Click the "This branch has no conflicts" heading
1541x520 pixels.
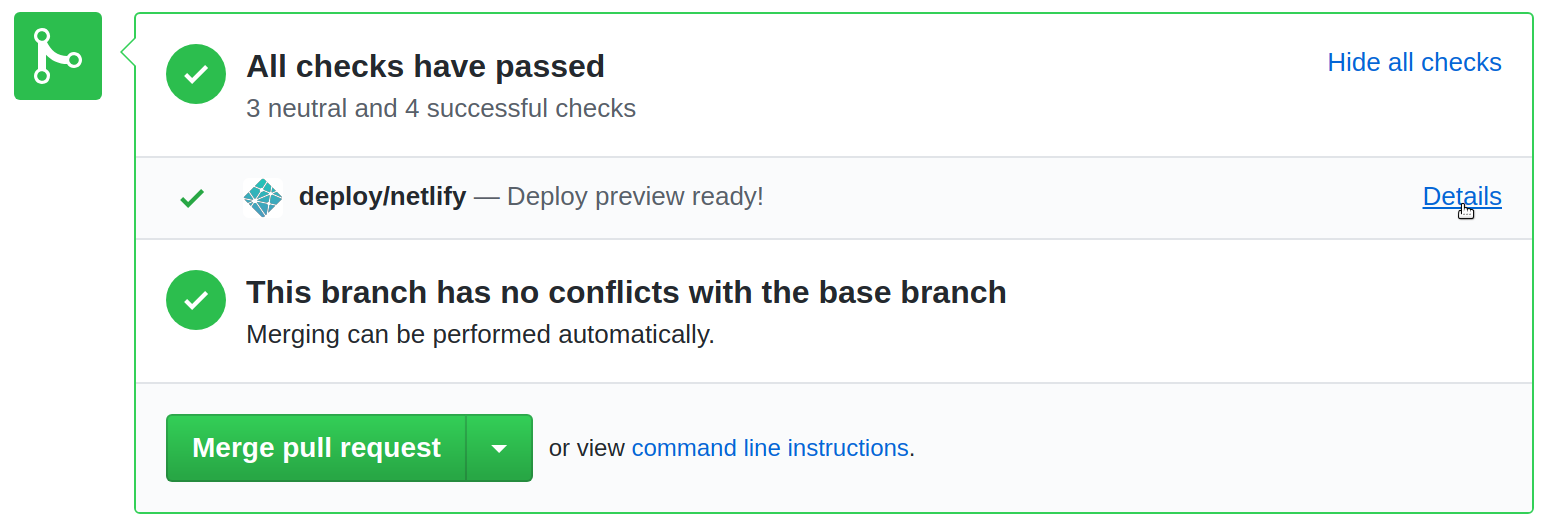[x=626, y=292]
